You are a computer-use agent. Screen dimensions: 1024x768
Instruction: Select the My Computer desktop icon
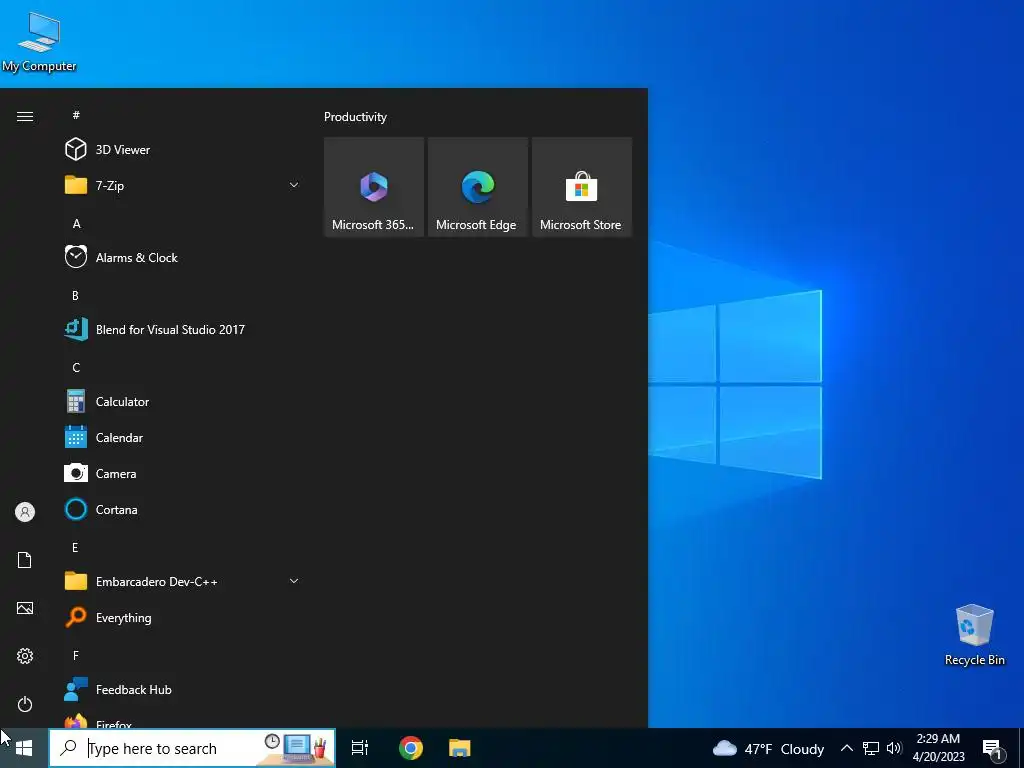pos(39,41)
